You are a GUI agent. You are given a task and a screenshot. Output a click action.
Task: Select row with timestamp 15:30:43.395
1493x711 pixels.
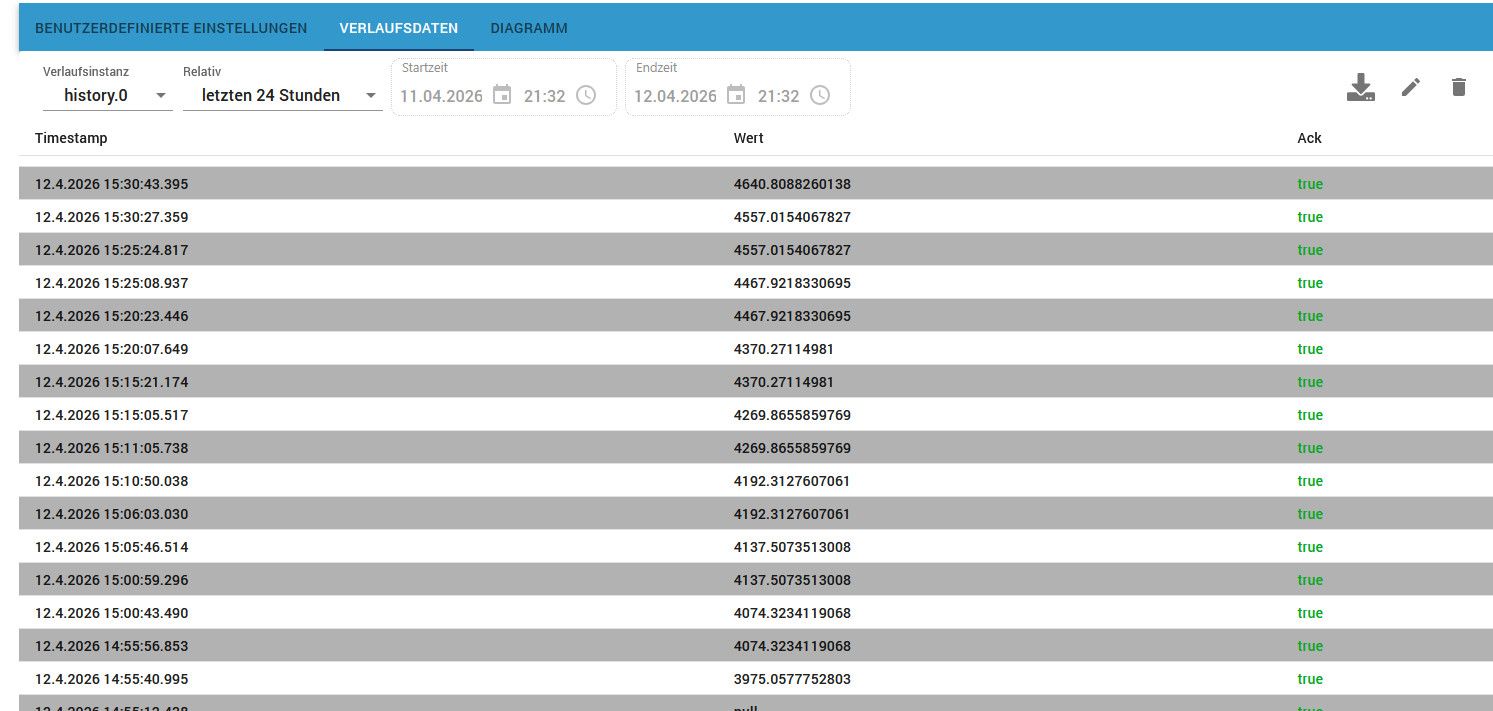tap(756, 184)
